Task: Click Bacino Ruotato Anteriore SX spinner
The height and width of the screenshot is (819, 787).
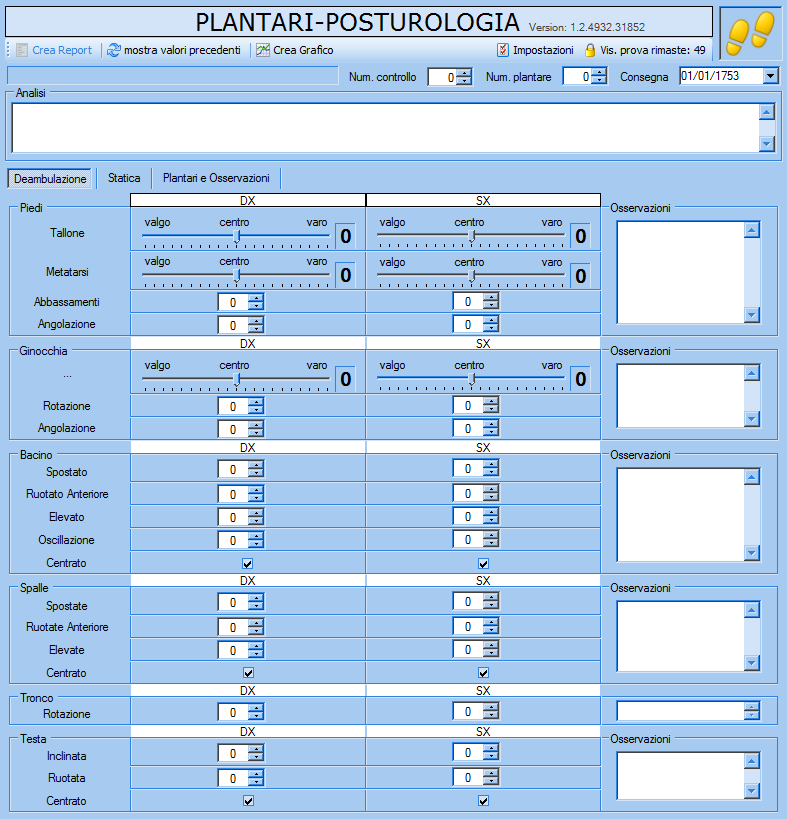Action: 476,493
